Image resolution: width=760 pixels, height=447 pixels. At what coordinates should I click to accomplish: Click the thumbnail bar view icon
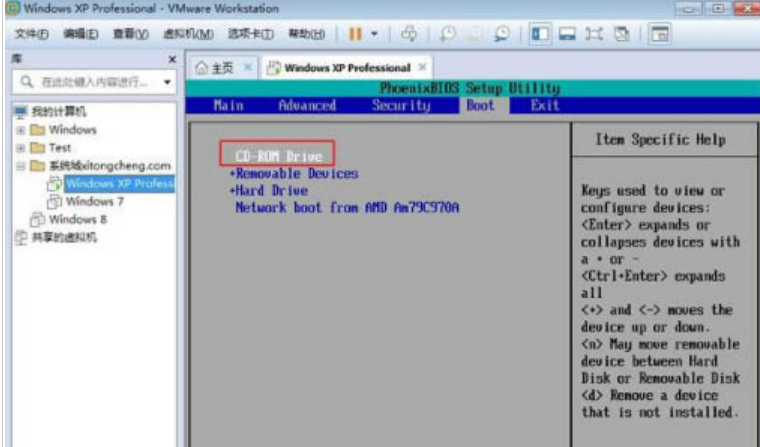[567, 34]
